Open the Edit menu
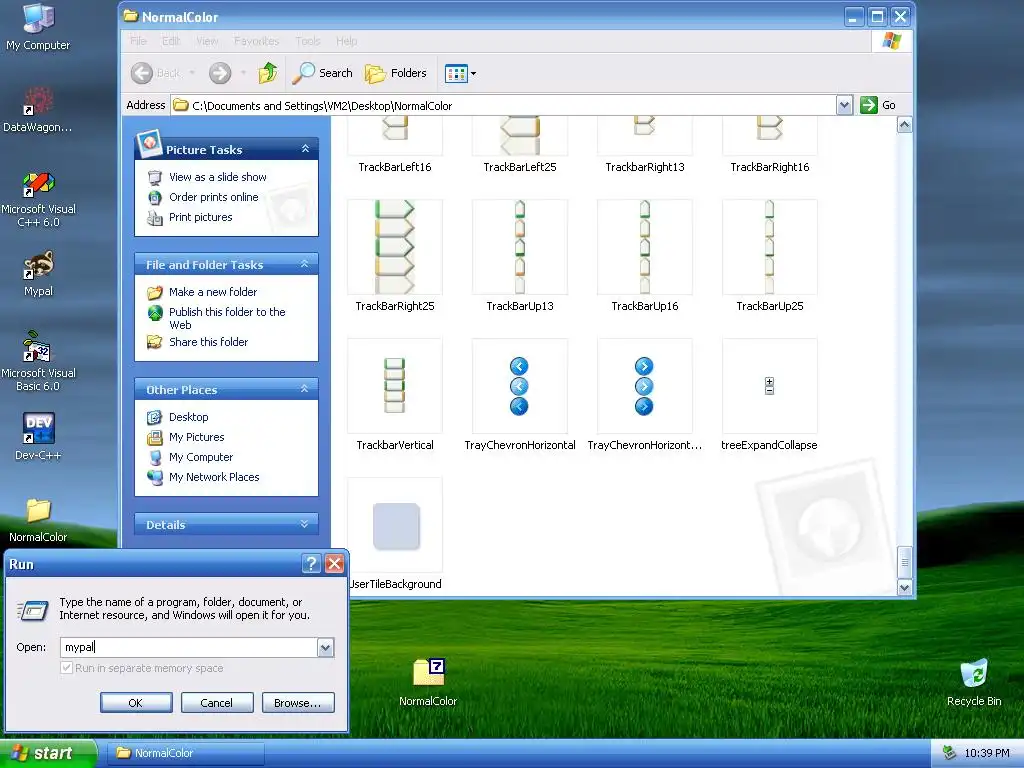The height and width of the screenshot is (768, 1024). (x=171, y=40)
